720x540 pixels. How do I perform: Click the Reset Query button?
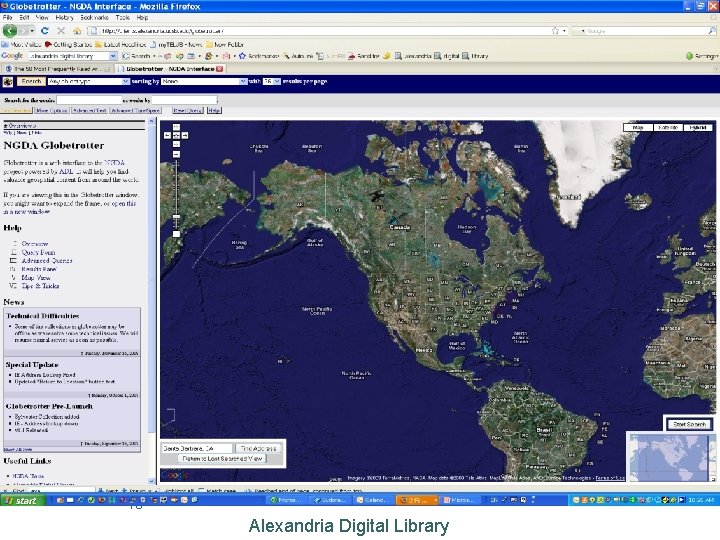click(x=187, y=111)
